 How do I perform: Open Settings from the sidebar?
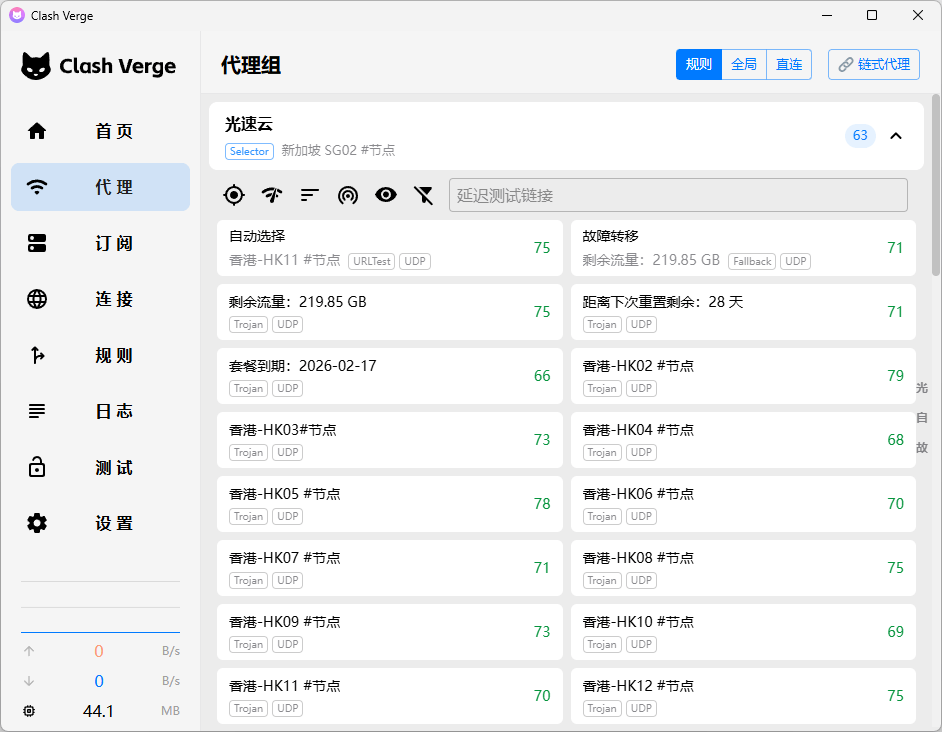coord(100,523)
